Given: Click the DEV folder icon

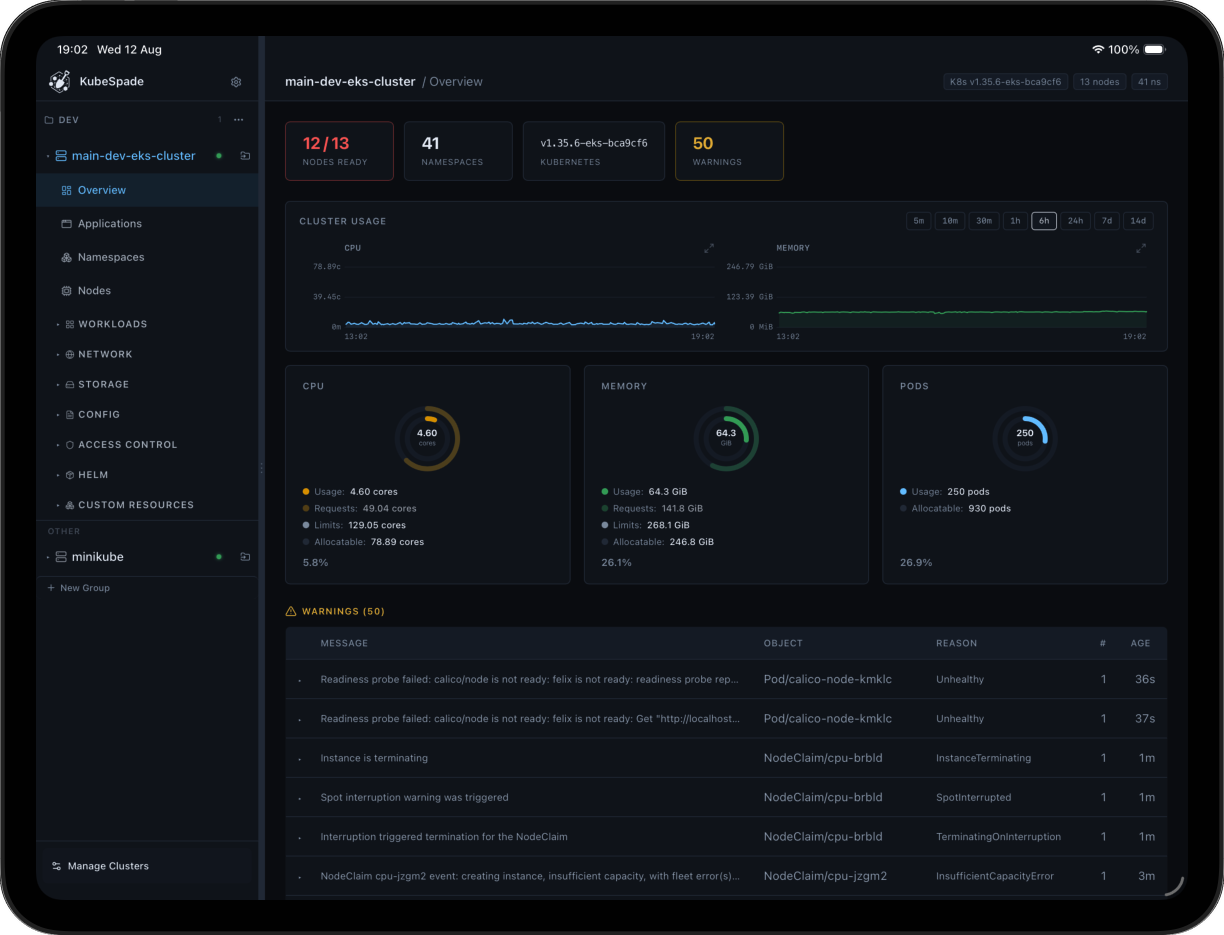Looking at the screenshot, I should (49, 120).
